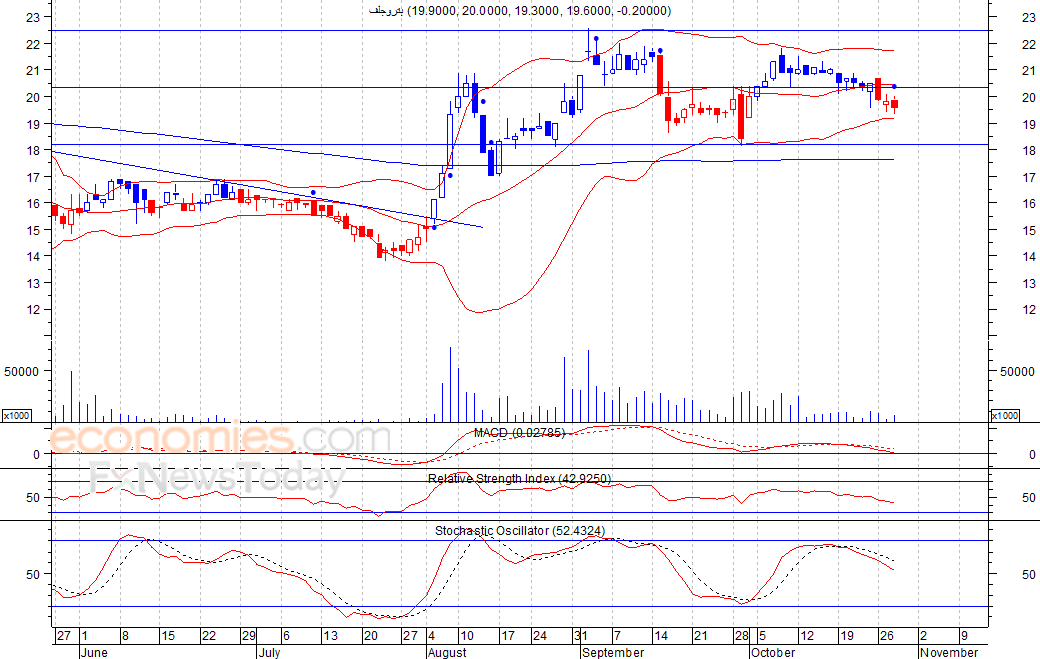Viewport: 1040px width, 659px height.
Task: Click date tick 4 in August
Action: click(x=431, y=636)
